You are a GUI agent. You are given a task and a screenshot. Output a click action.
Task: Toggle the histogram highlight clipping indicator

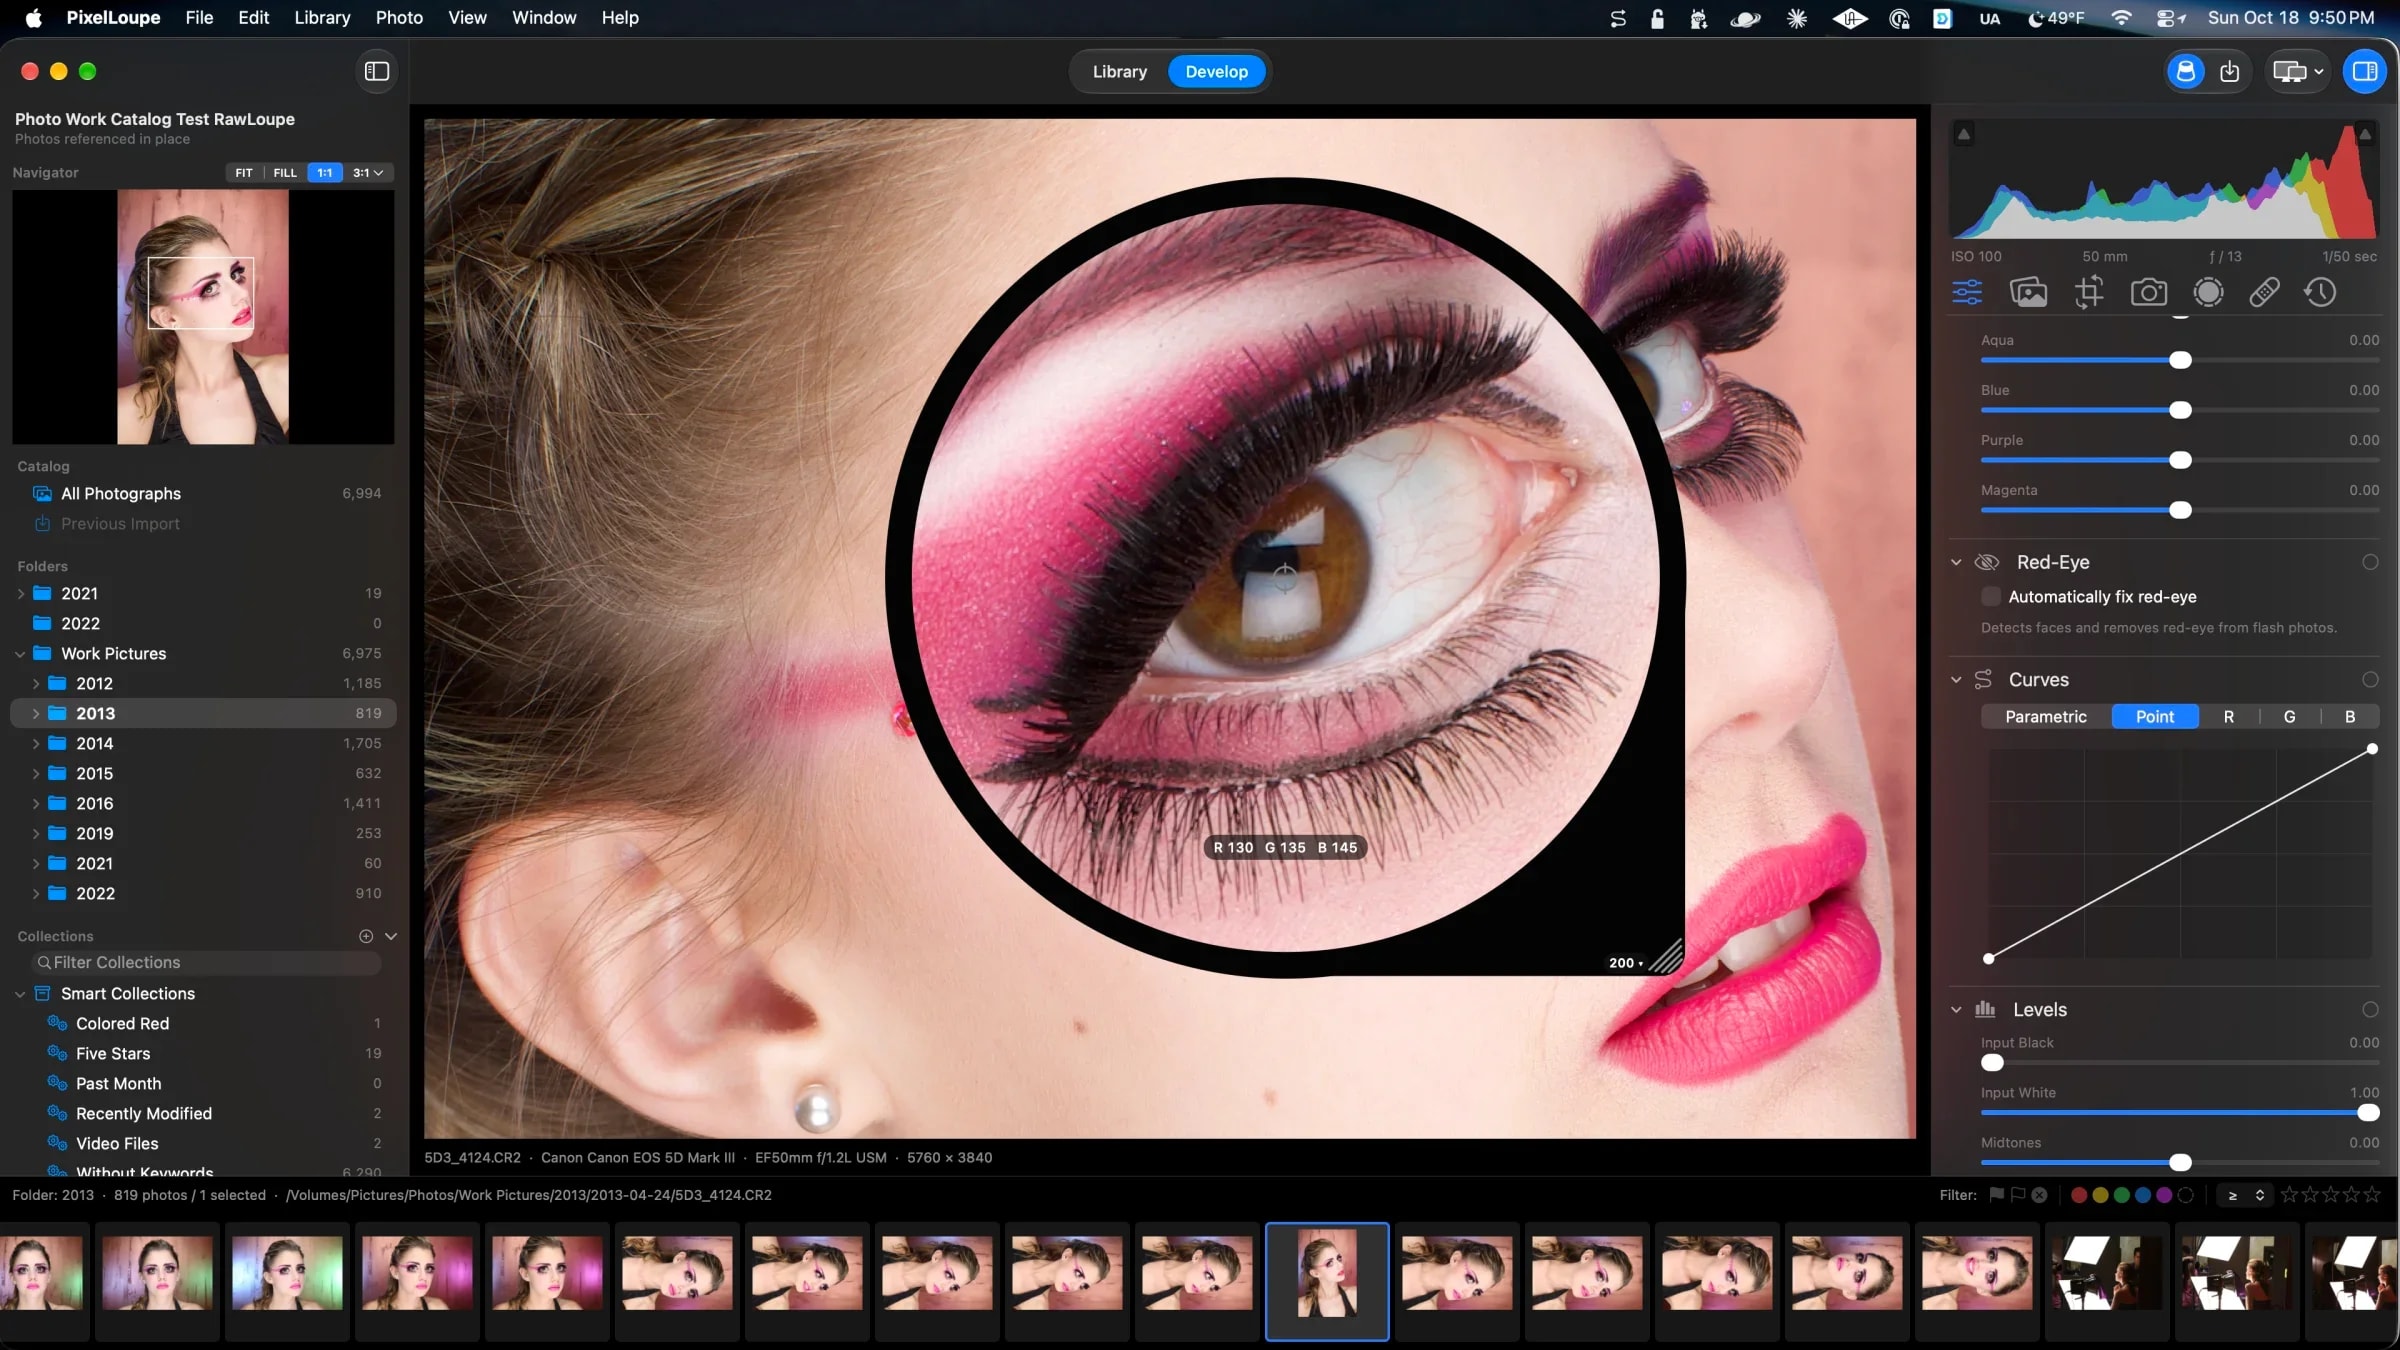2365,134
